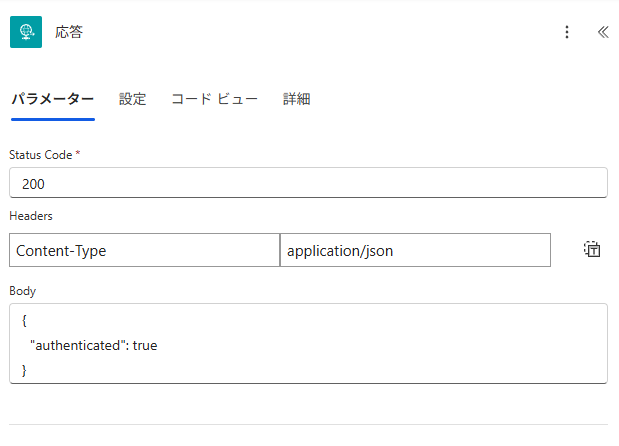Click the 応答 title text
Screen dimensions: 619x446
69,32
